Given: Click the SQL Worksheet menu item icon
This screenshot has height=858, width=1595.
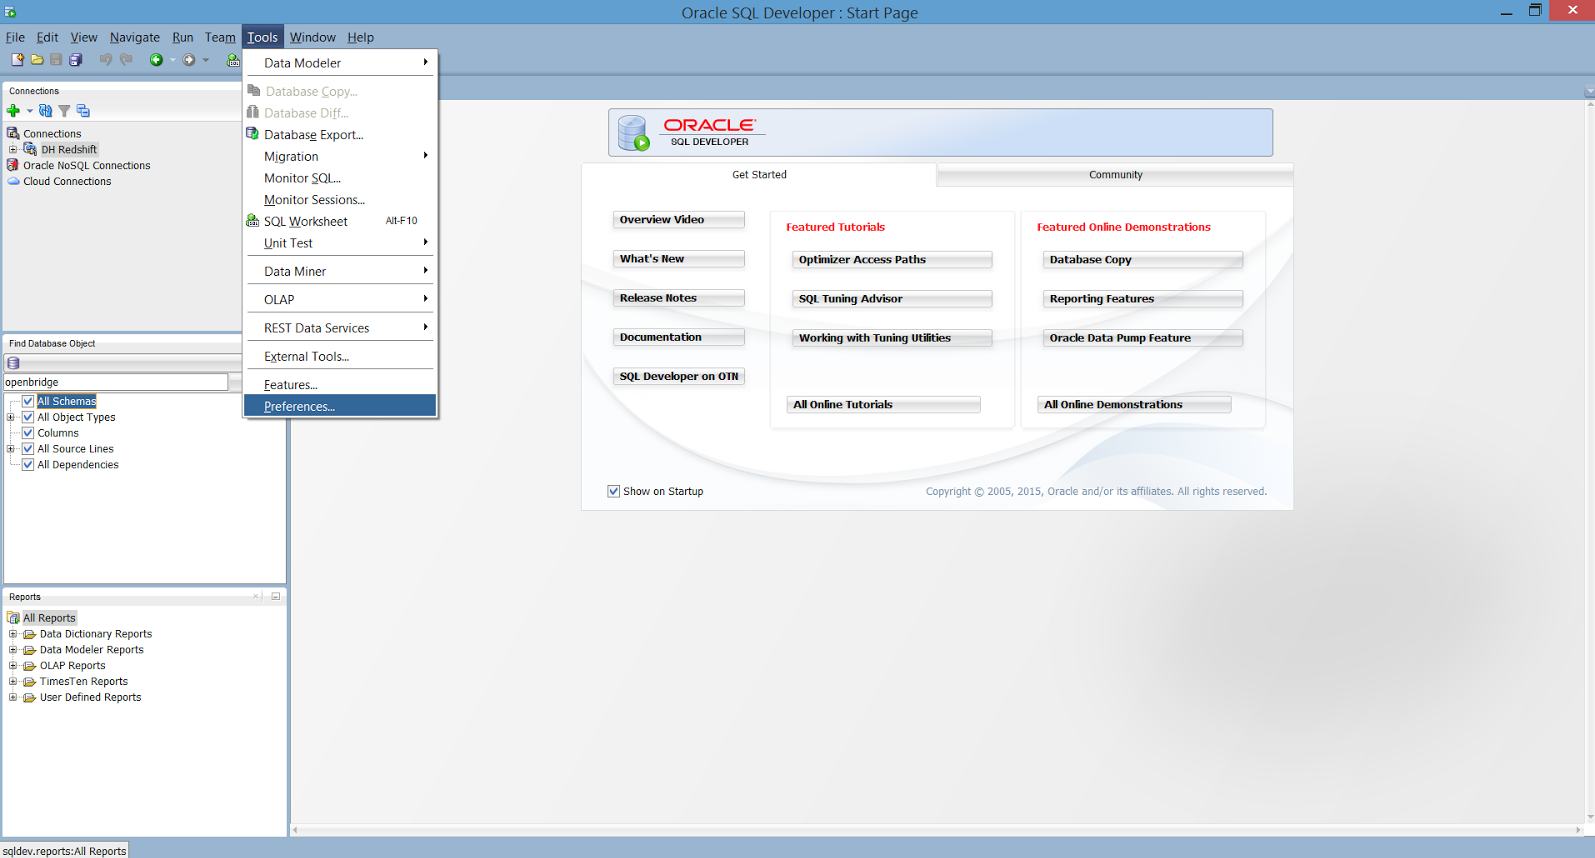Looking at the screenshot, I should coord(253,221).
